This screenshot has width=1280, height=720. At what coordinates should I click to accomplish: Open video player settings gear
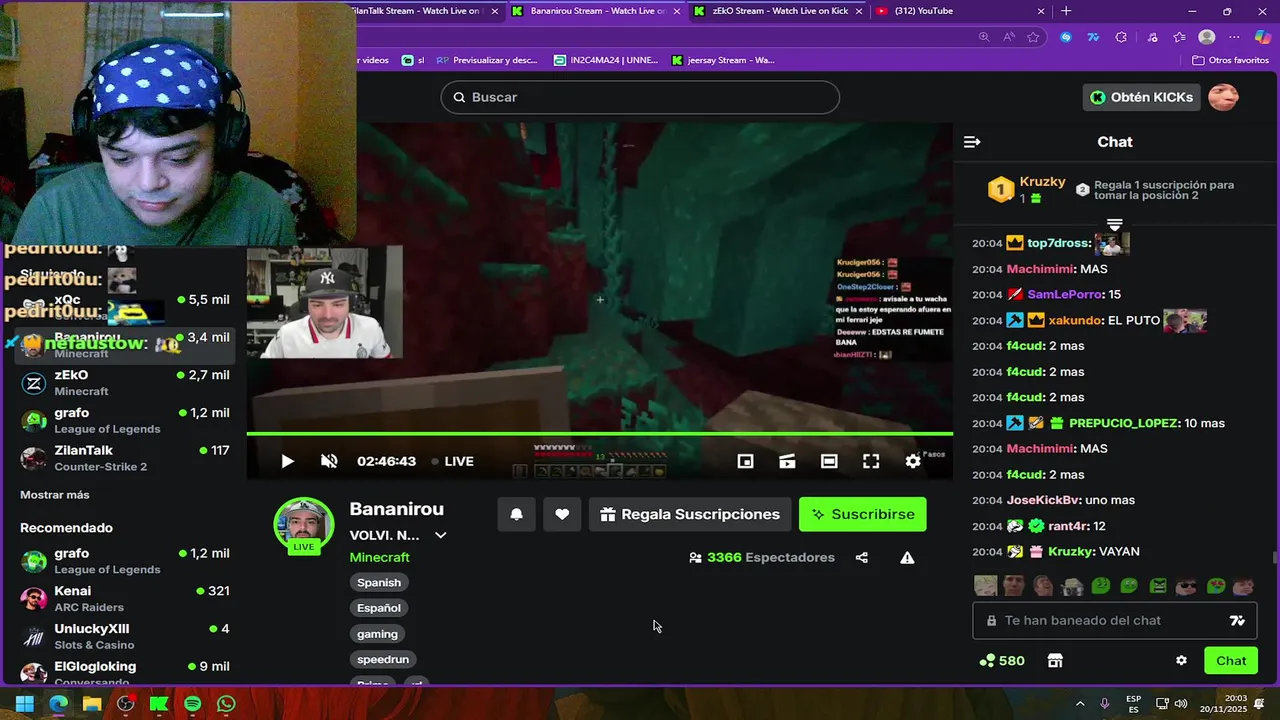click(913, 461)
